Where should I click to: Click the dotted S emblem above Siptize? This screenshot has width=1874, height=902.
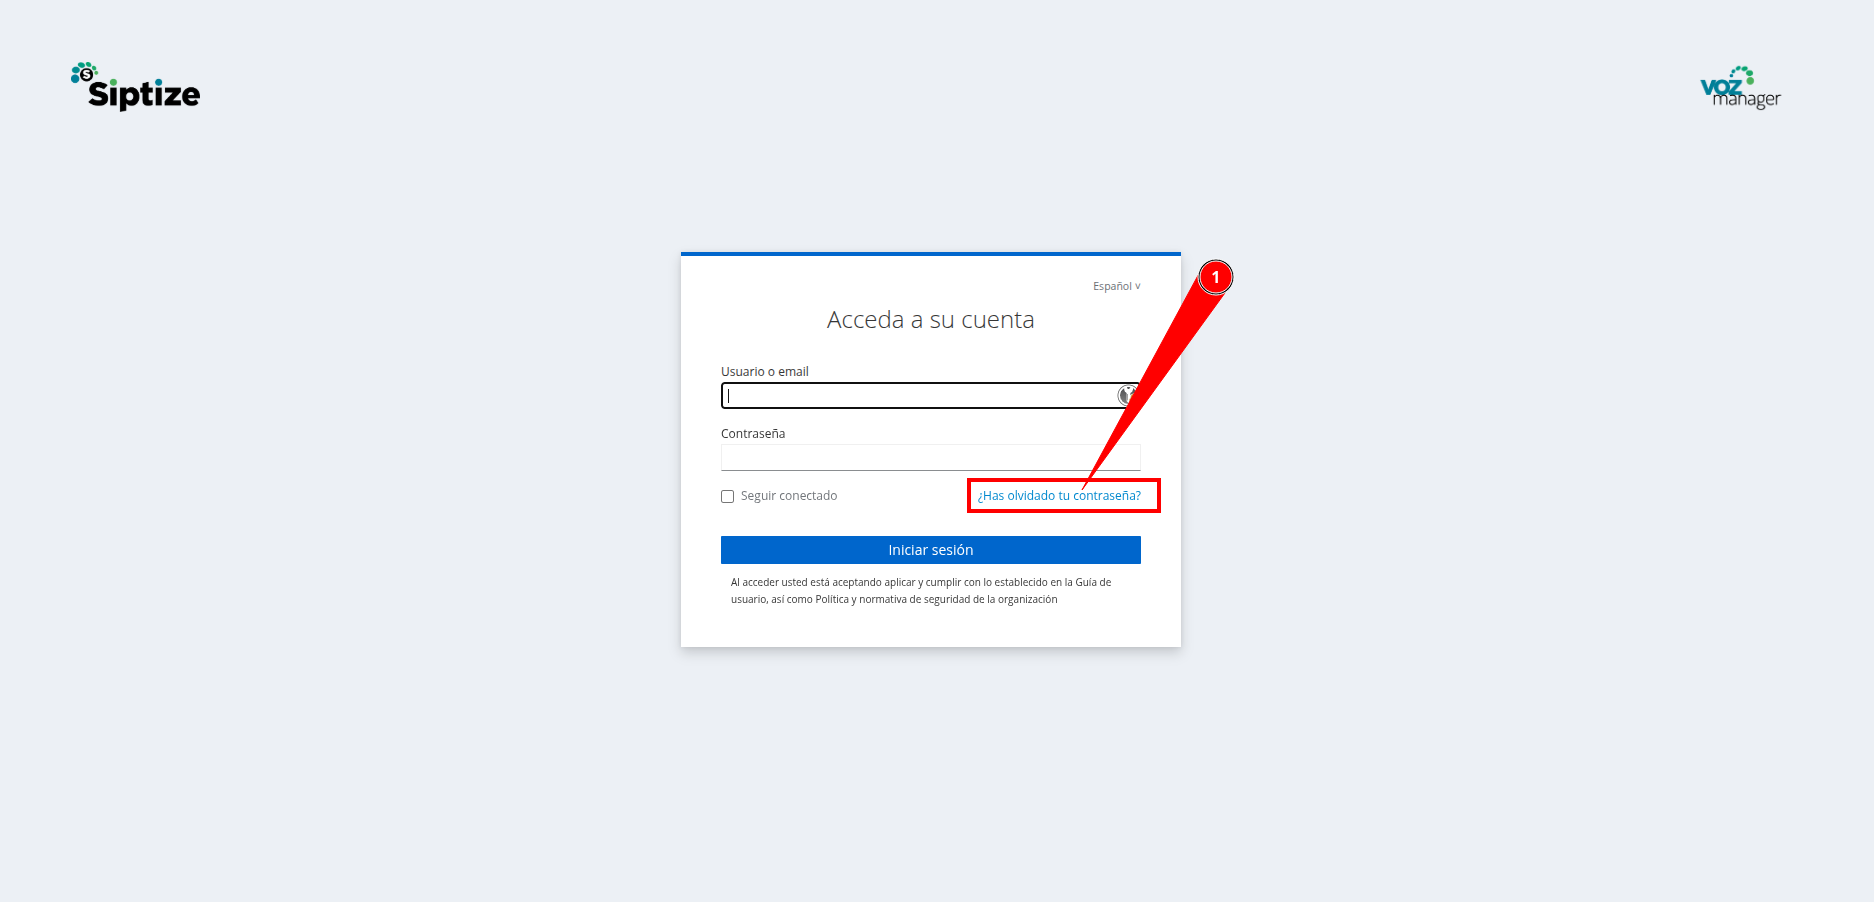click(x=84, y=72)
